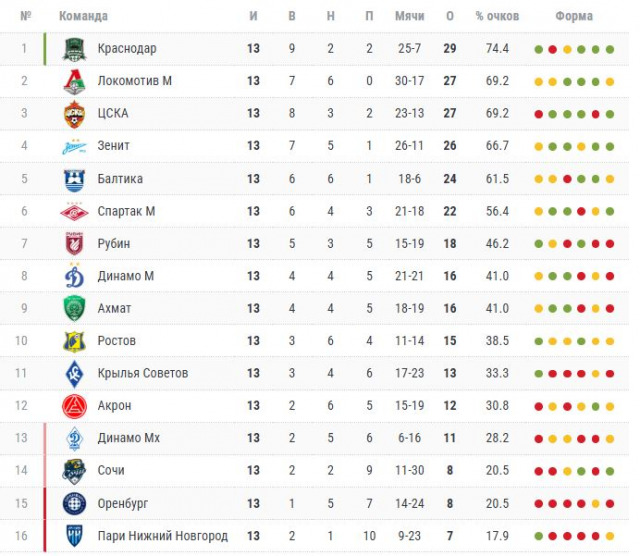Sort table by the О points column
Viewport: 640px width, 556px height.
450,16
